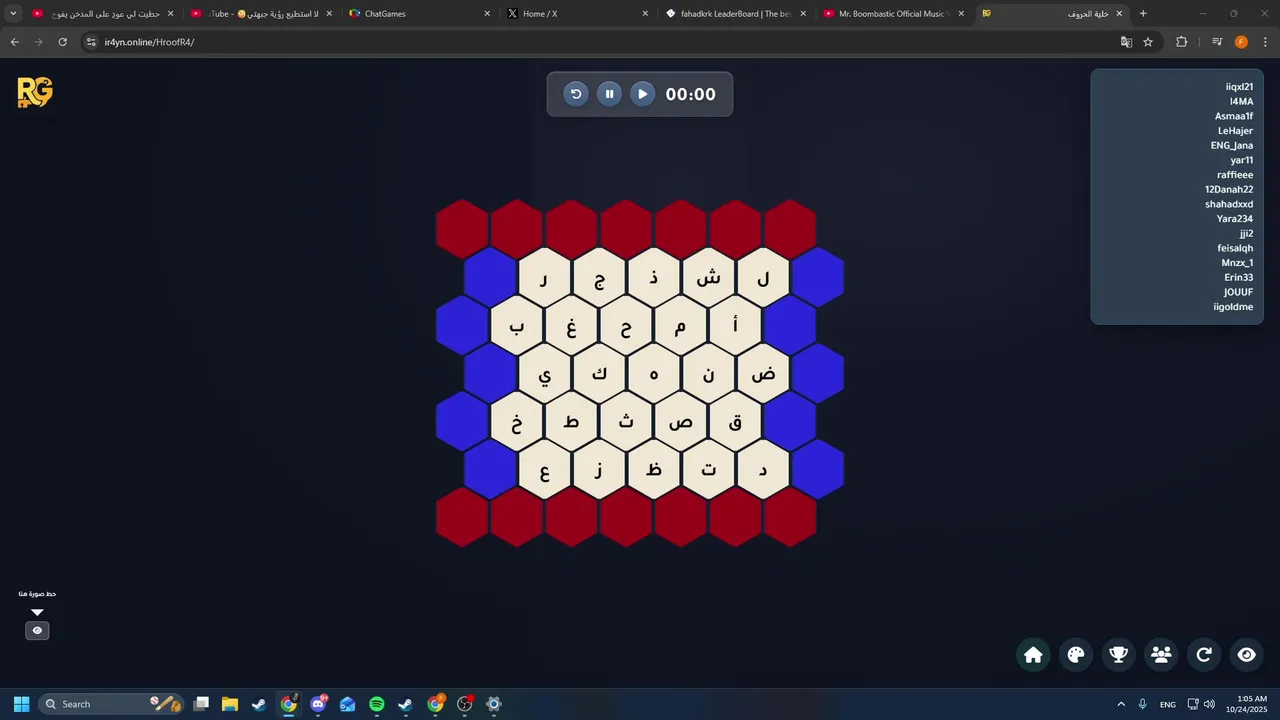The height and width of the screenshot is (720, 1280).
Task: Open the tab search dropdown arrow
Action: pyautogui.click(x=13, y=14)
